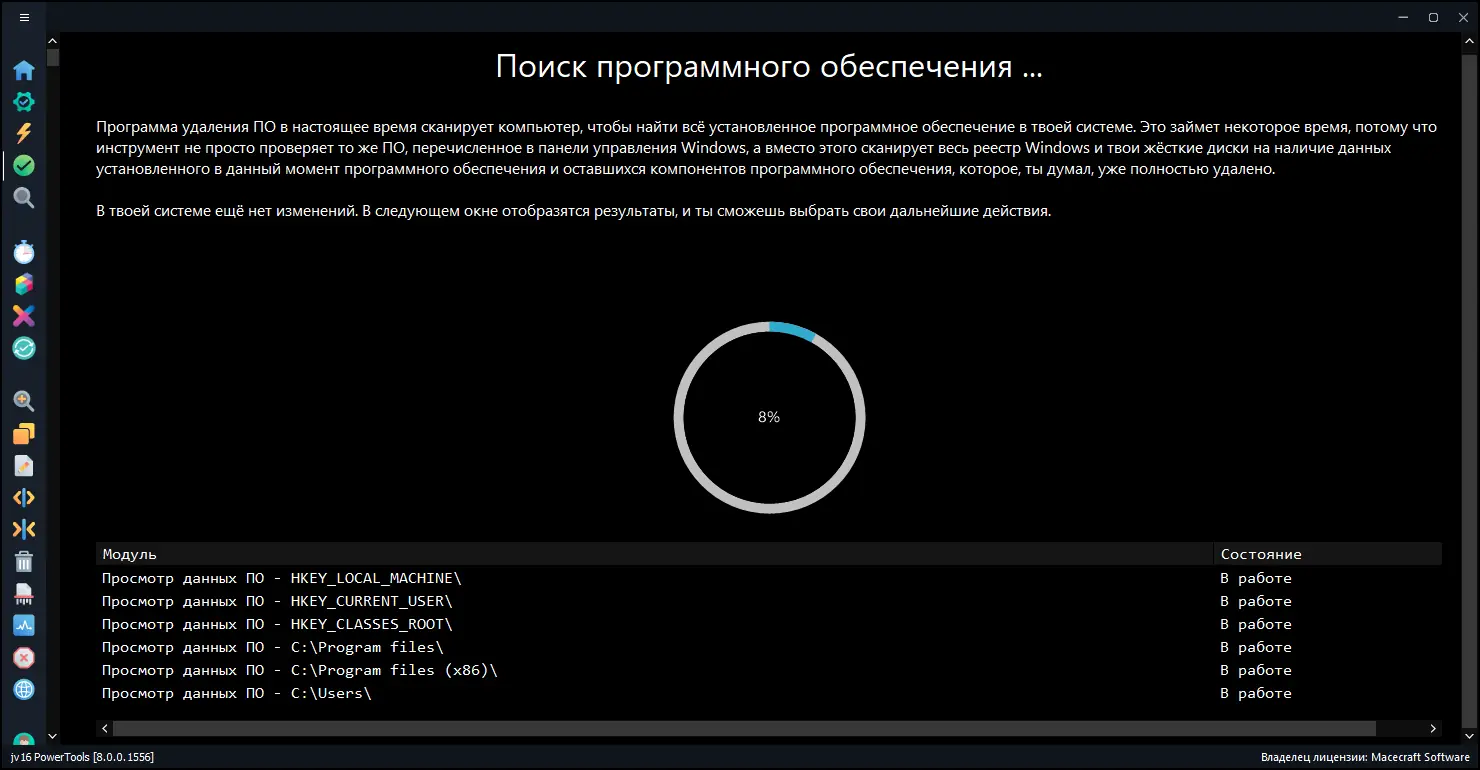Select the colorful cube software manager
The width and height of the screenshot is (1480, 770).
(x=24, y=284)
